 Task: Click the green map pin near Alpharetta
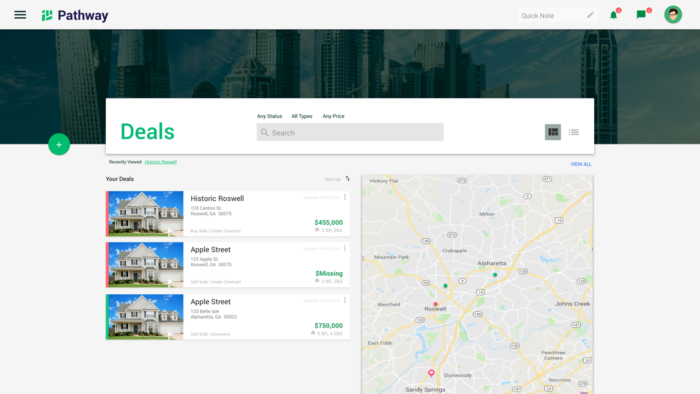495,275
